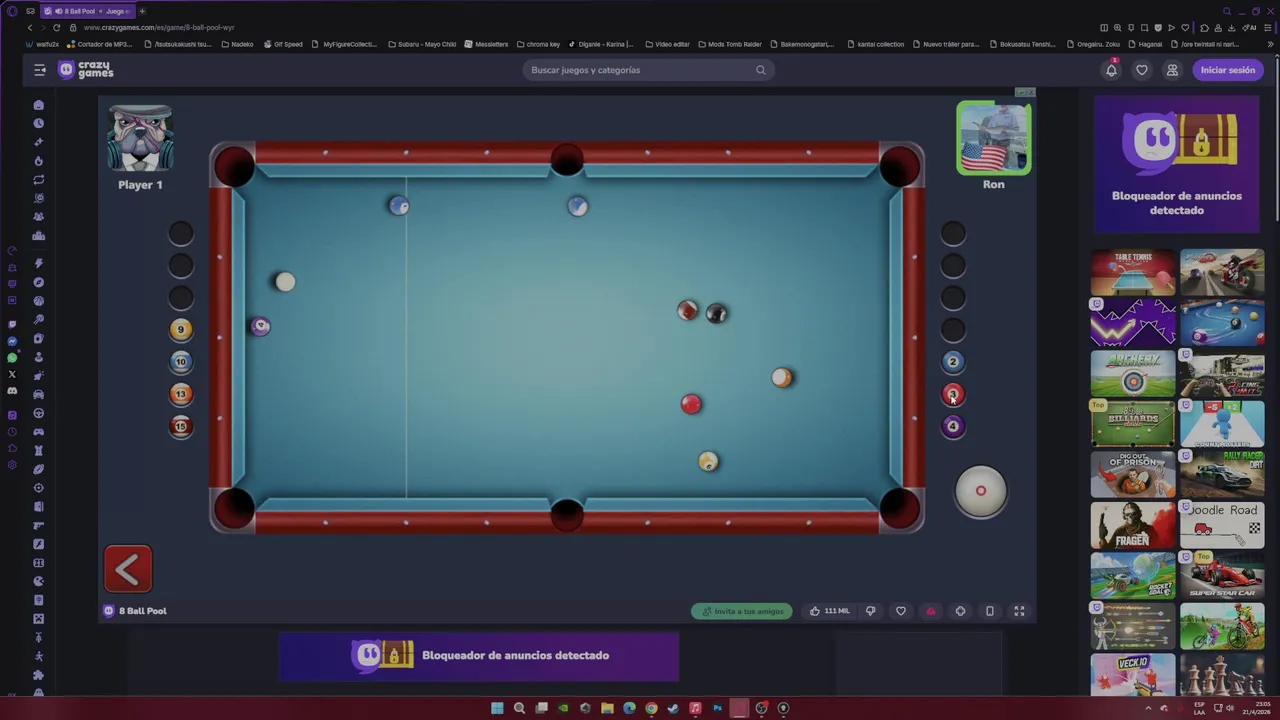Click the Buscar juegos y categorías search field

click(x=648, y=70)
